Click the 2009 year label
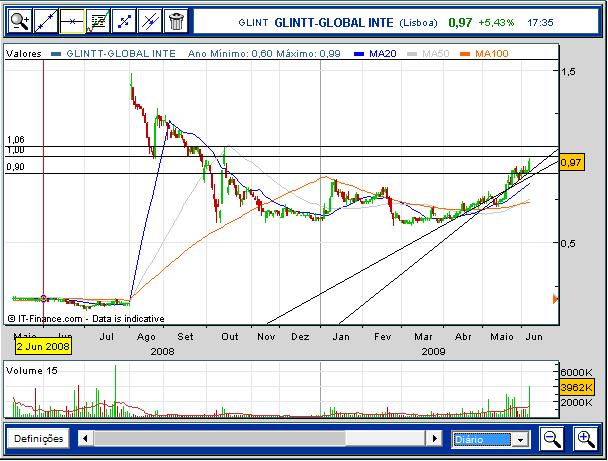This screenshot has width=608, height=461. (433, 352)
